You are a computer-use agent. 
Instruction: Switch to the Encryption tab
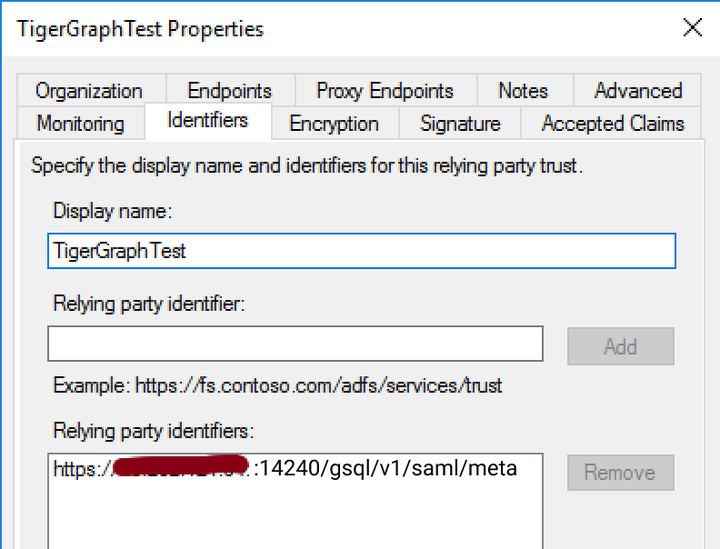pyautogui.click(x=335, y=123)
